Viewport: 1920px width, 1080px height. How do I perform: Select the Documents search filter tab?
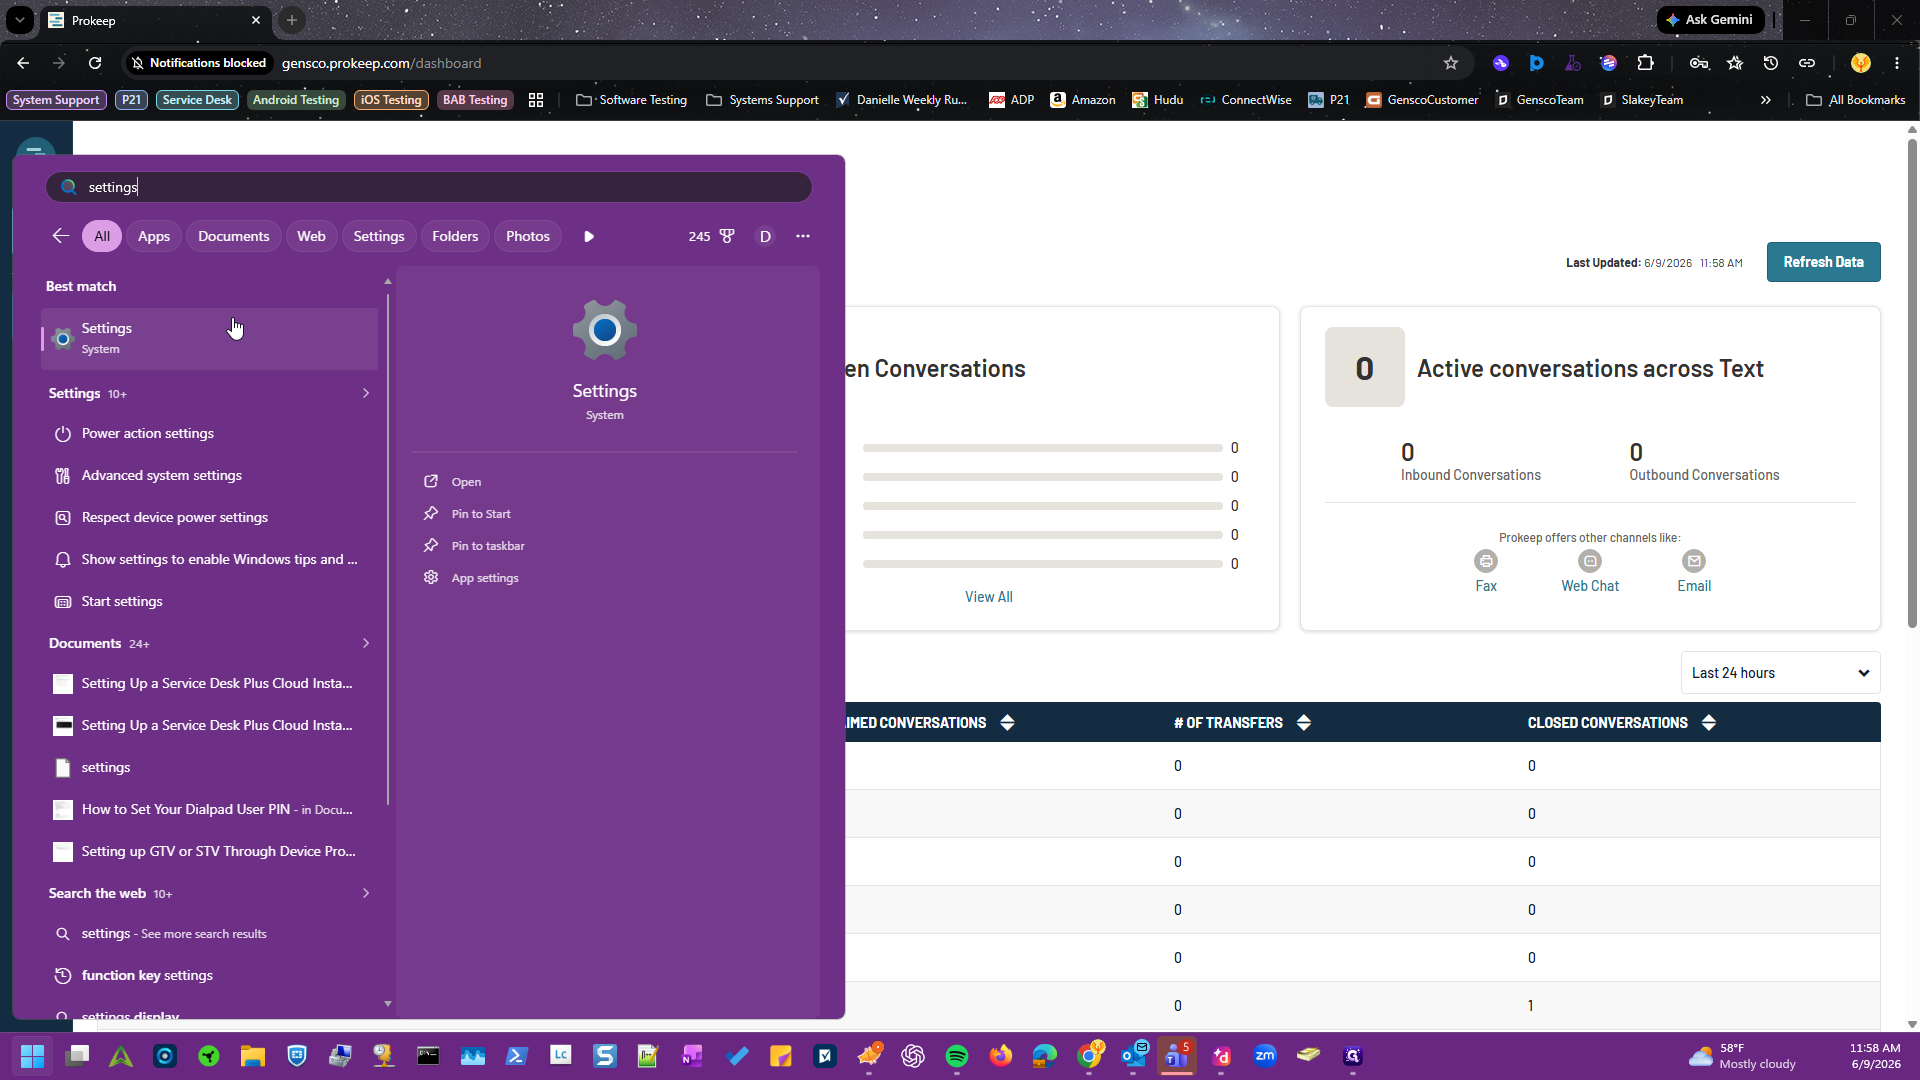point(233,236)
